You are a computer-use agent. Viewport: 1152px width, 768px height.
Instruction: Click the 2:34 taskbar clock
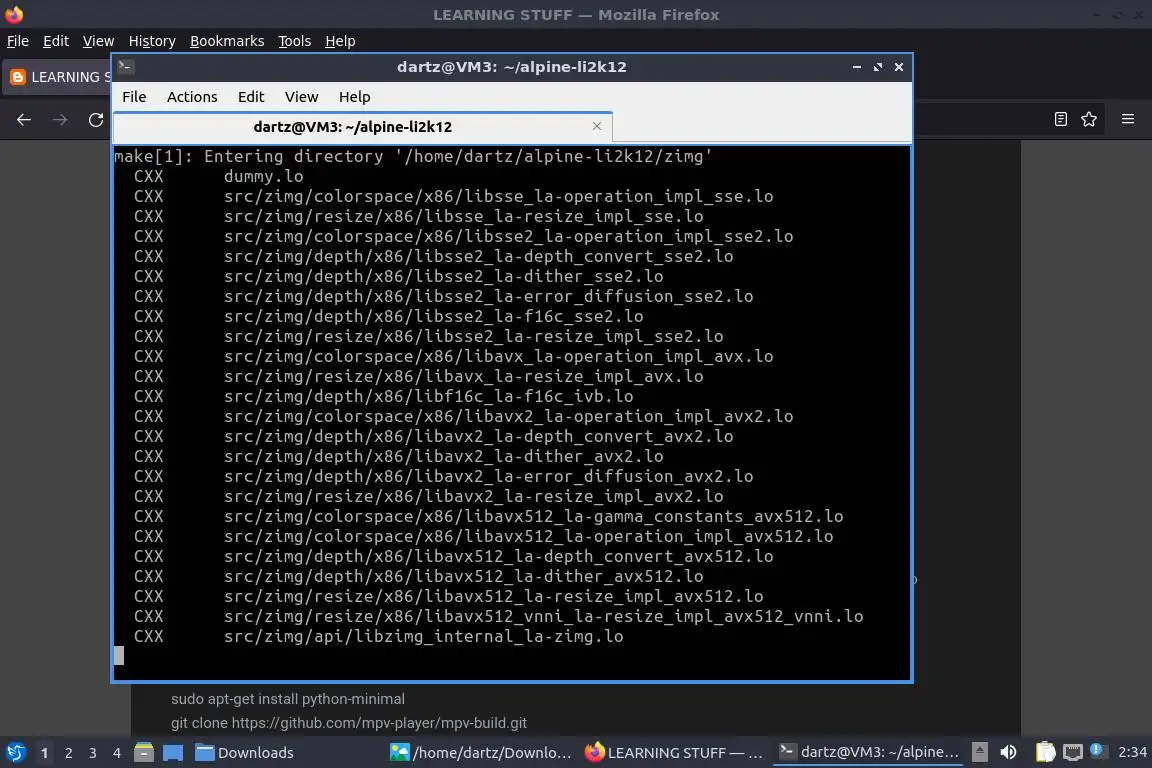tap(1131, 752)
